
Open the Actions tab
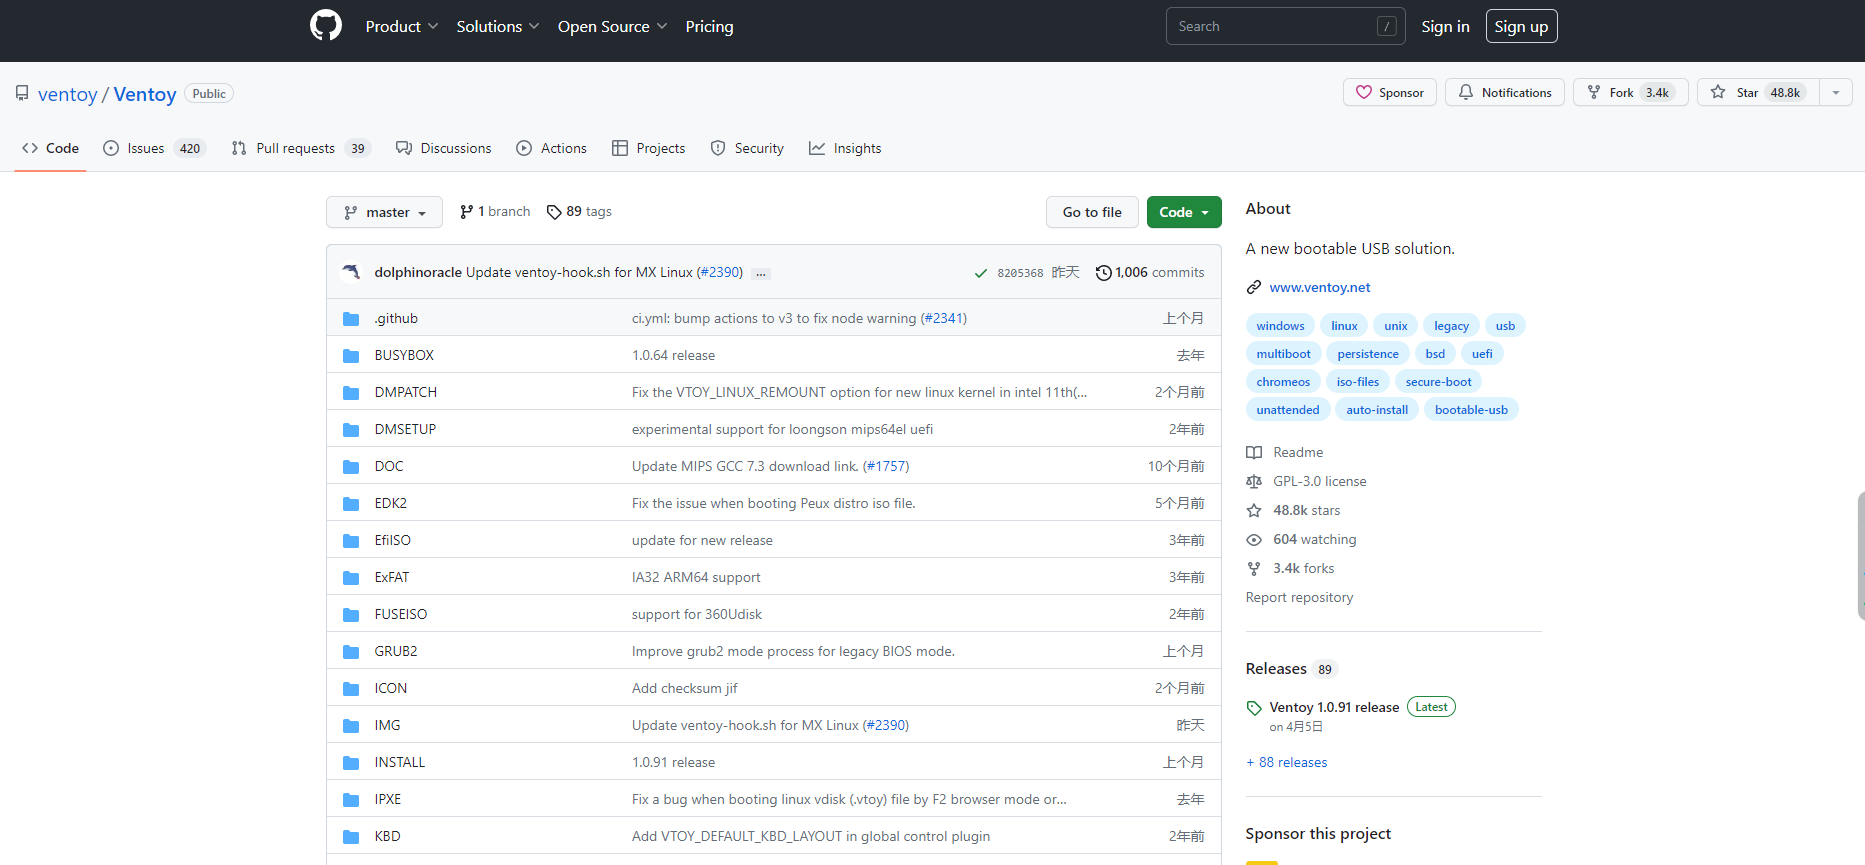[x=552, y=148]
